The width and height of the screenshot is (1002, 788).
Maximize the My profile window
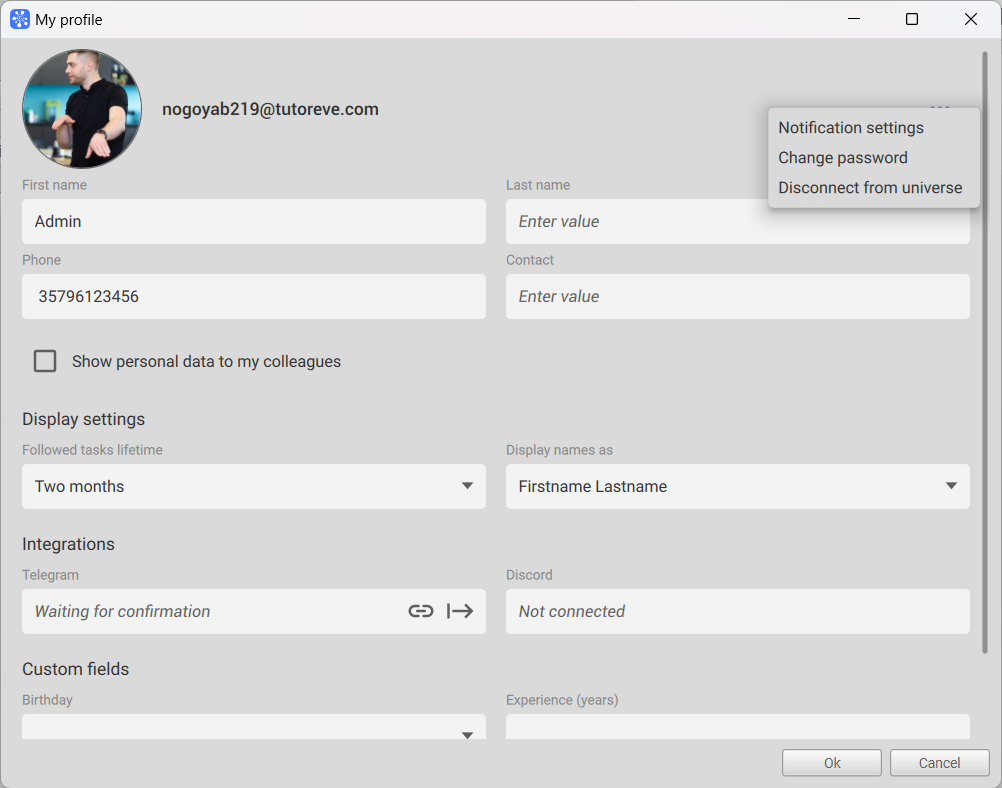pos(912,19)
